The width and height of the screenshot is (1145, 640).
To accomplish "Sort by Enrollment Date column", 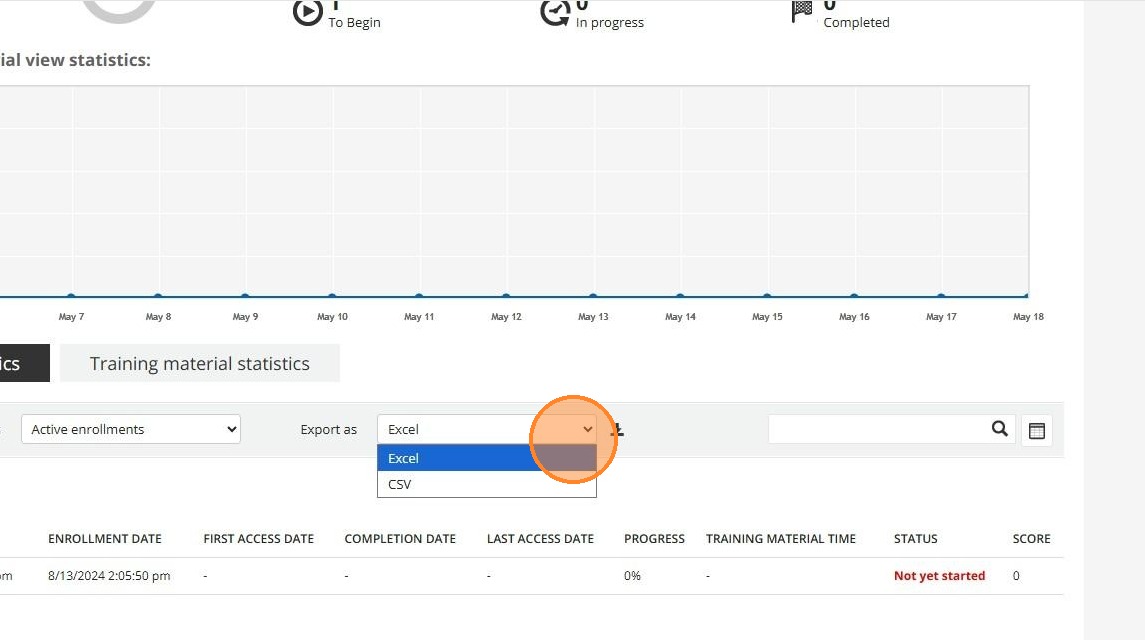I will point(104,538).
